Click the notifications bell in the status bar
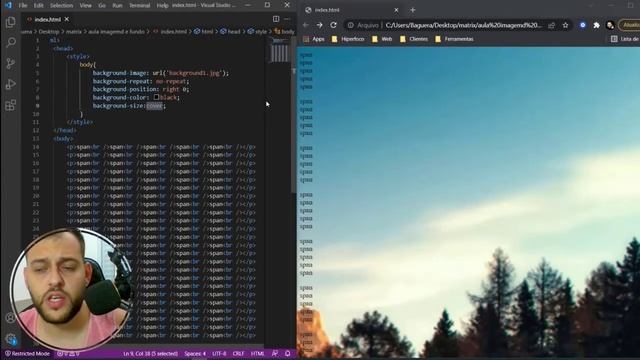This screenshot has width=640, height=360. point(287,353)
